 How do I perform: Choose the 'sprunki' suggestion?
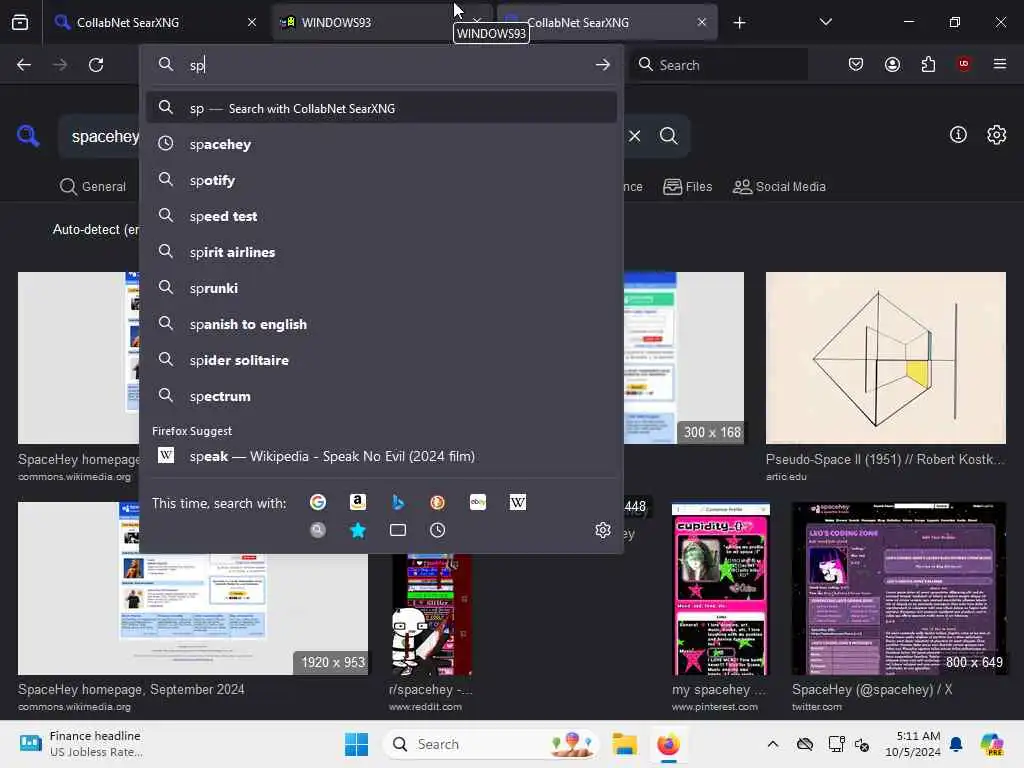coord(381,288)
